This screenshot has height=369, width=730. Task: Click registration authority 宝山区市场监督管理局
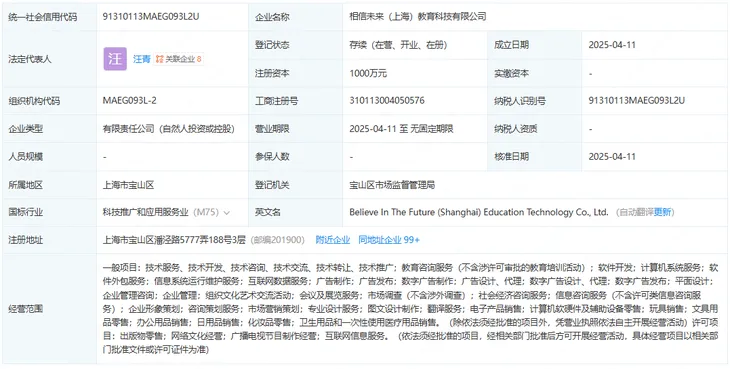click(x=392, y=185)
